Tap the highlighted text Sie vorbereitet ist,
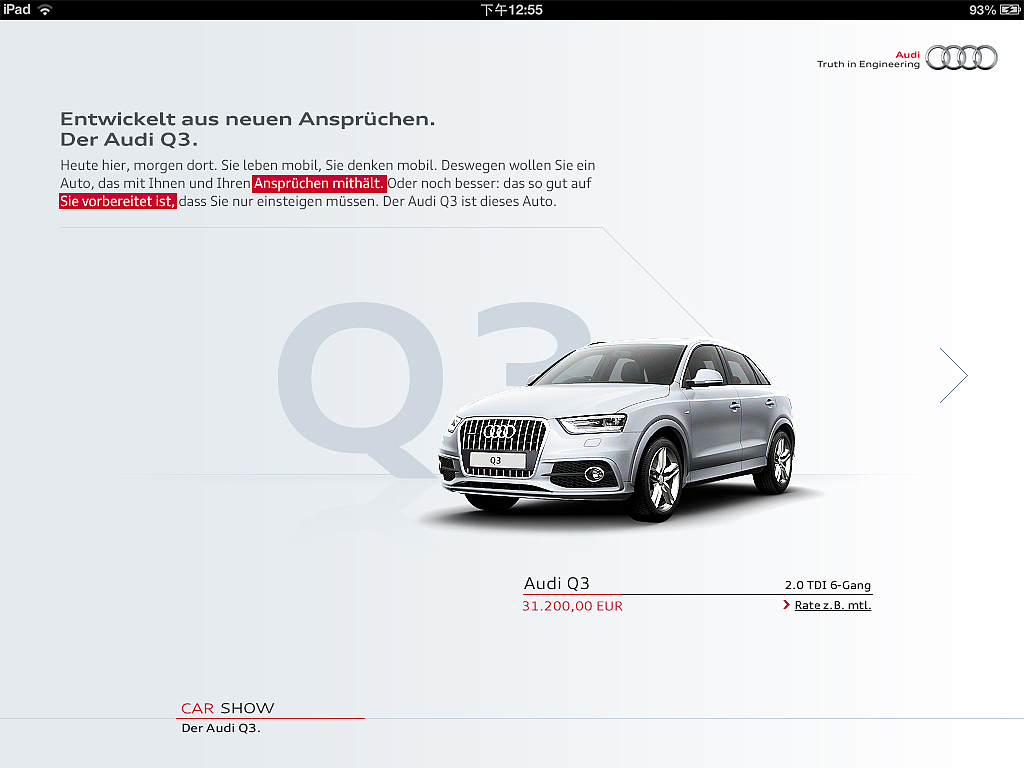 click(117, 201)
